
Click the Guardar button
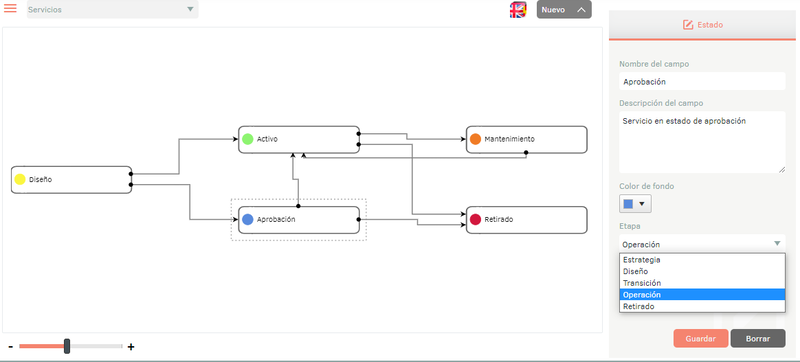click(701, 339)
